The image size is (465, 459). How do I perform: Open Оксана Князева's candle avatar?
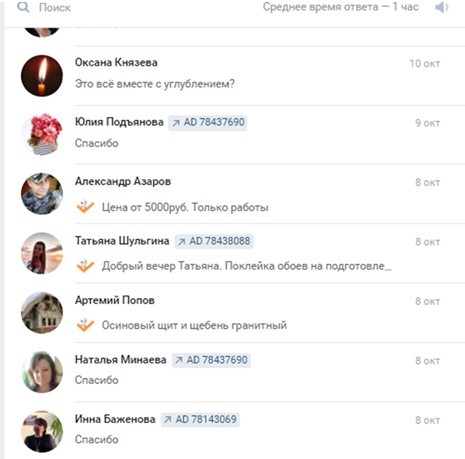coord(42,76)
